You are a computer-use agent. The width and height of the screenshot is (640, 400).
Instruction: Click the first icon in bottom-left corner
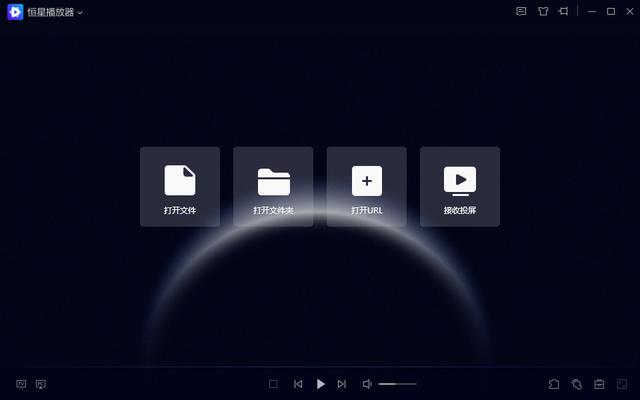[x=21, y=384]
